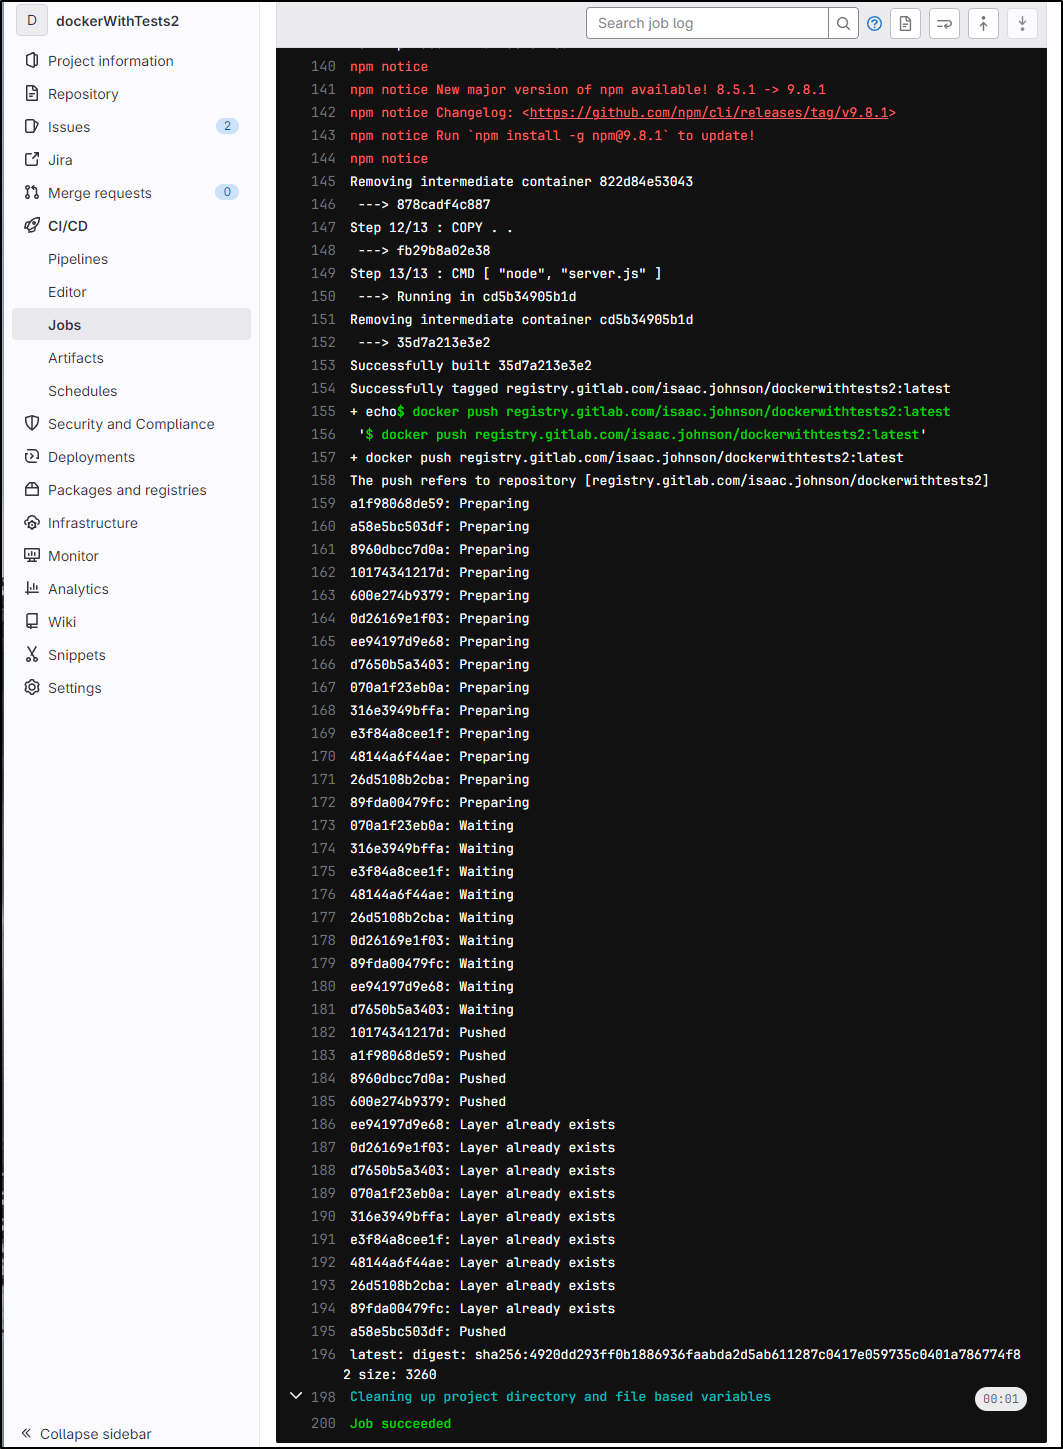Click '10174341217d: Pushed' log line
Image resolution: width=1063 pixels, height=1449 pixels.
pyautogui.click(x=428, y=1032)
